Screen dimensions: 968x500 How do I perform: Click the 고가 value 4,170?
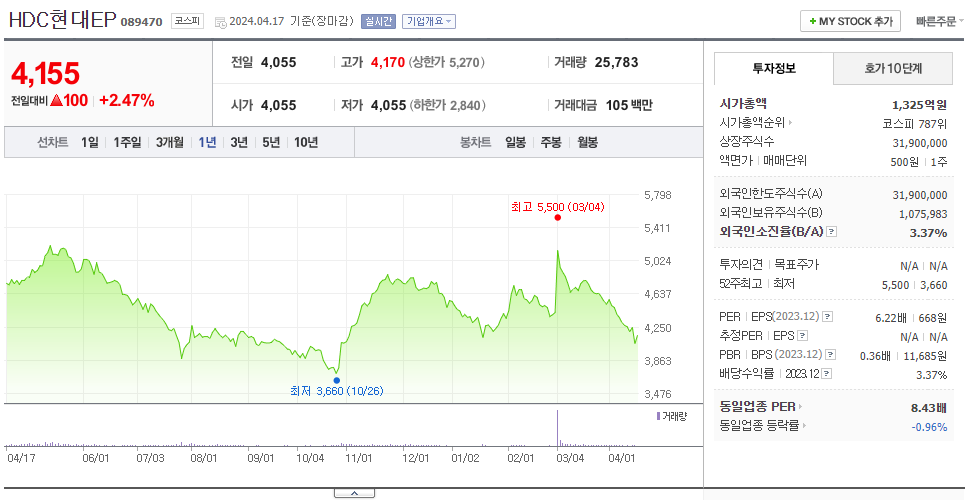[x=388, y=62]
